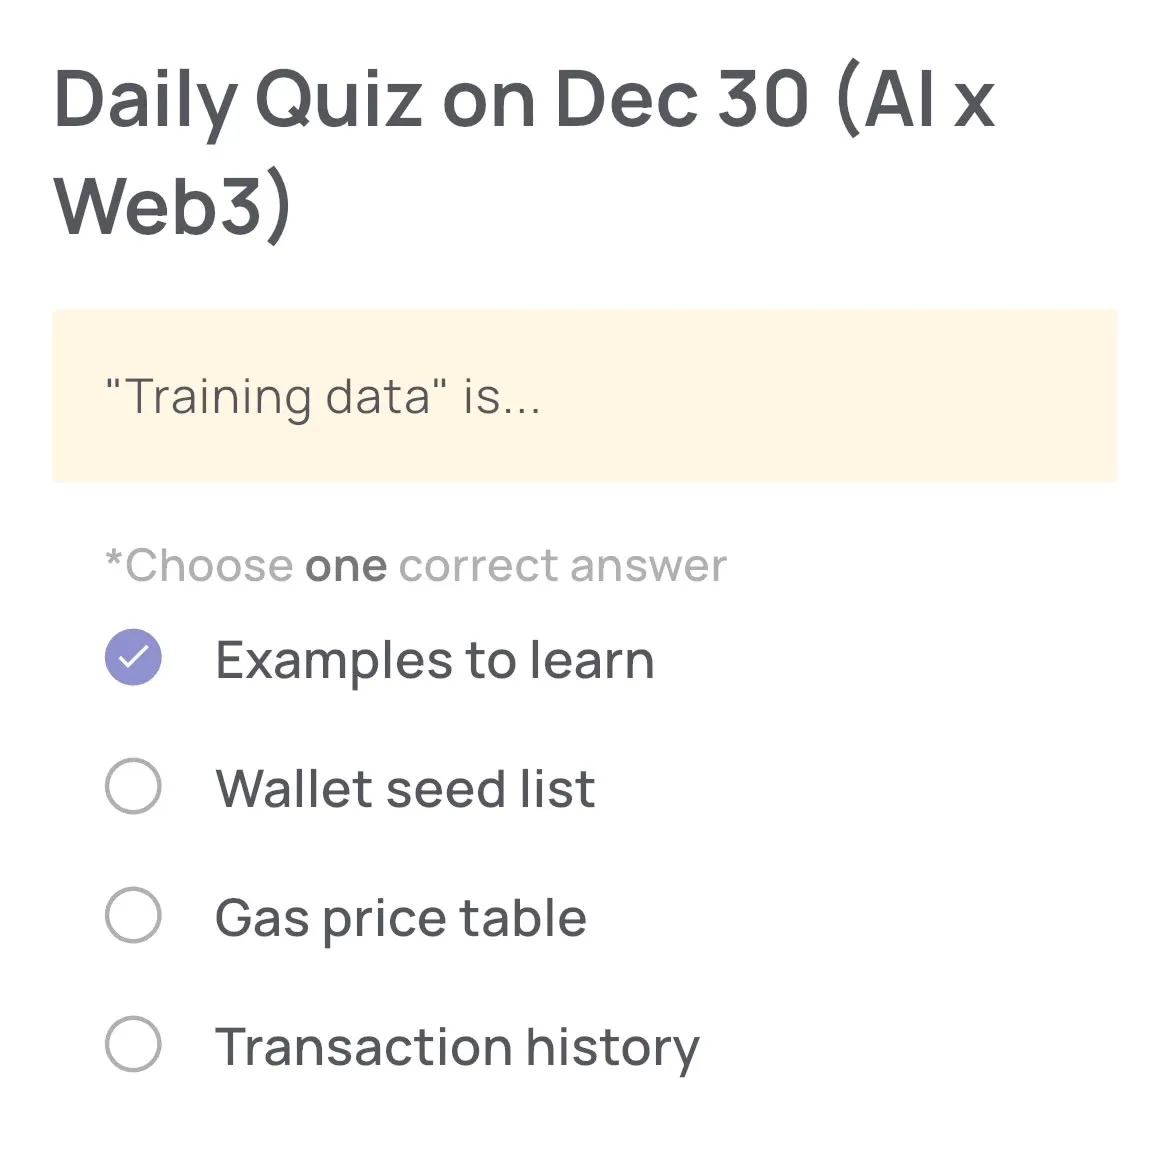Image resolution: width=1170 pixels, height=1155 pixels.
Task: Click the 'Choose one correct answer' hint text
Action: coord(415,565)
